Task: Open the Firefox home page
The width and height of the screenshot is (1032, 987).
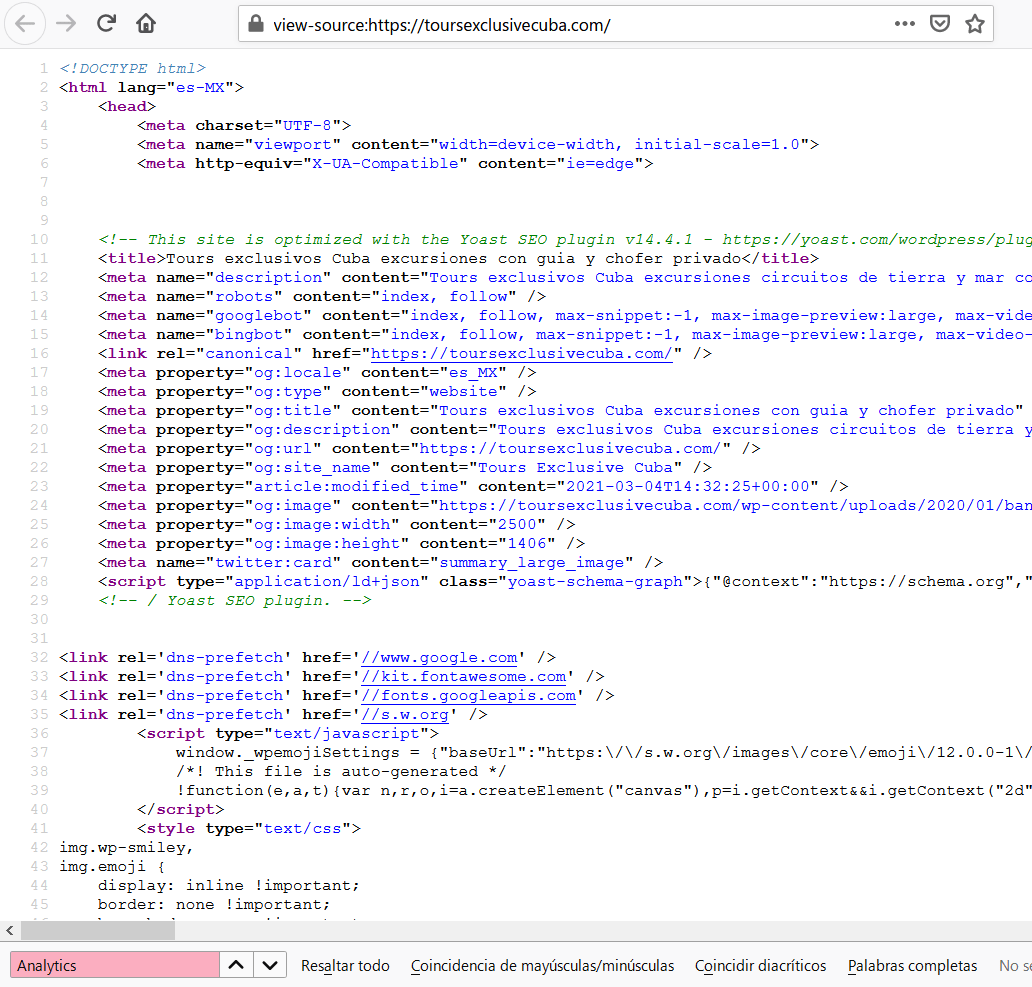Action: [x=145, y=24]
